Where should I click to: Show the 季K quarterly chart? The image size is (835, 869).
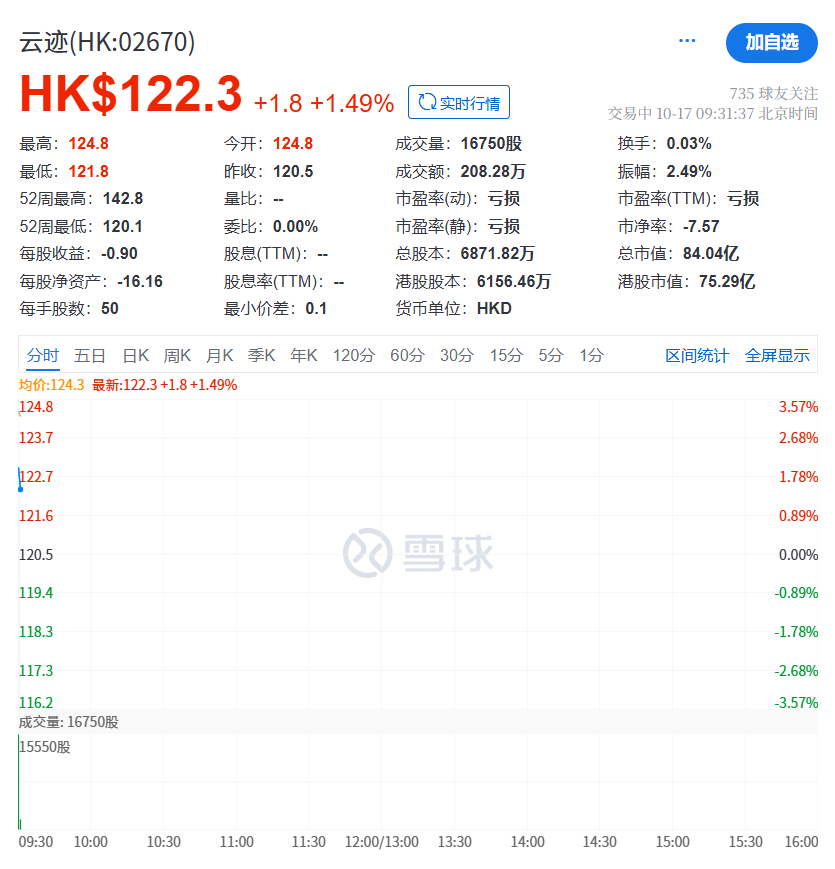point(261,355)
